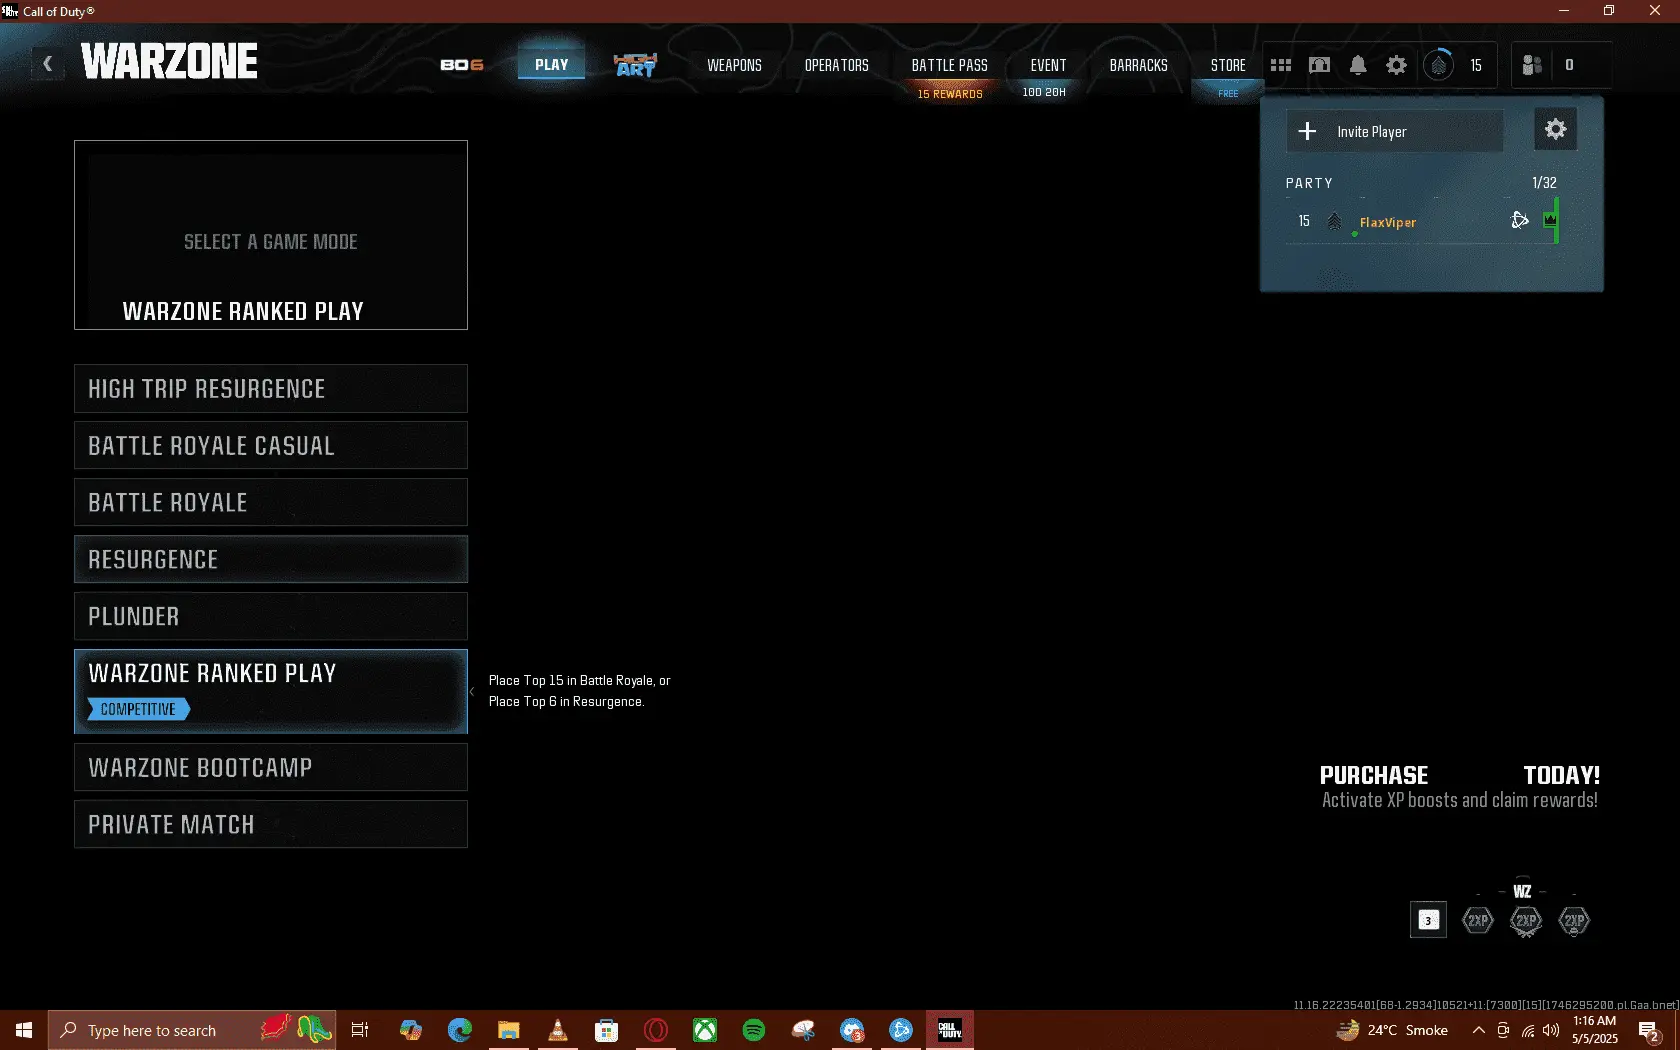Open the OPERATORS tab
This screenshot has height=1050, width=1680.
tap(837, 65)
